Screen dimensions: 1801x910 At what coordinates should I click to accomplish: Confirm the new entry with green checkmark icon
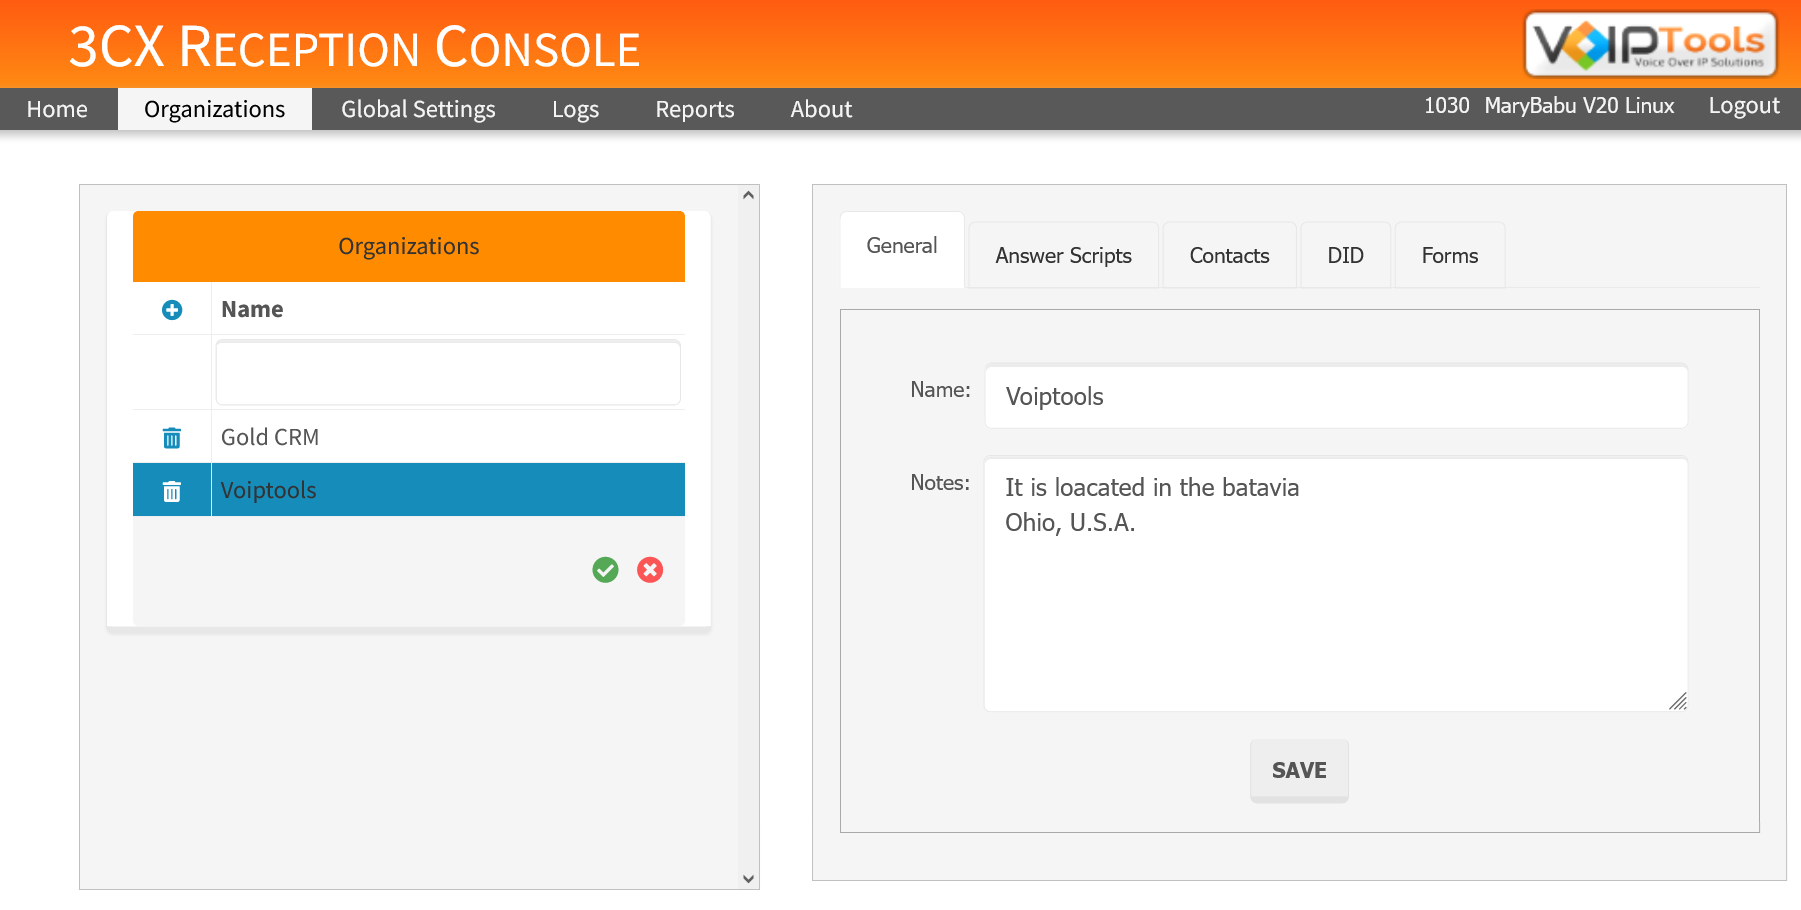[605, 570]
